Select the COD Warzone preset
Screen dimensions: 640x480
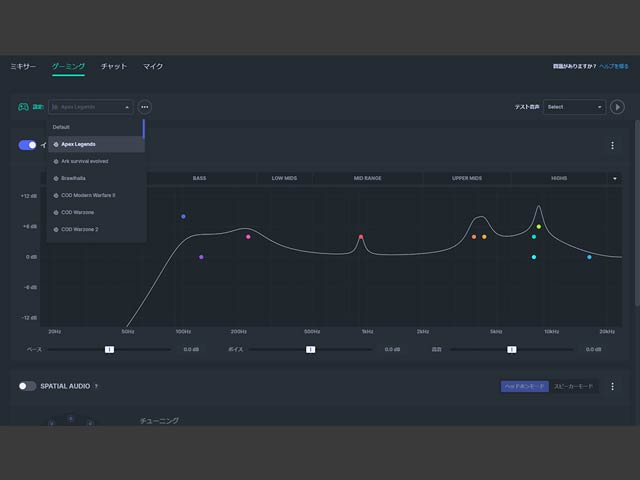pyautogui.click(x=96, y=212)
